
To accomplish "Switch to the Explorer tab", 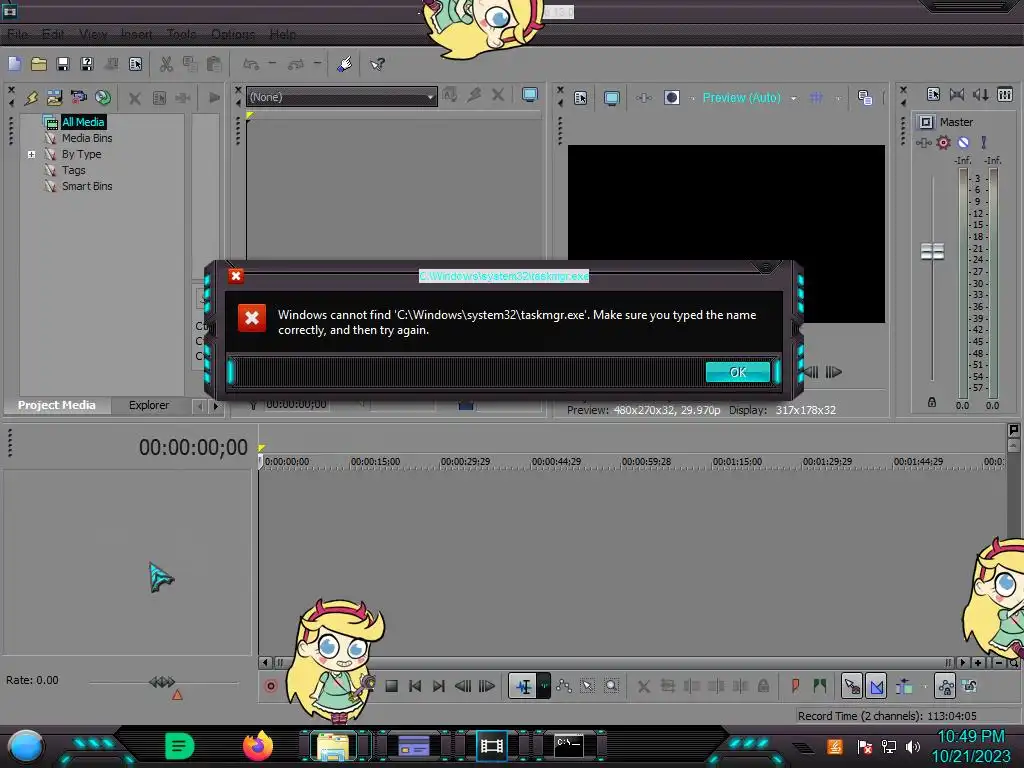I will 149,405.
